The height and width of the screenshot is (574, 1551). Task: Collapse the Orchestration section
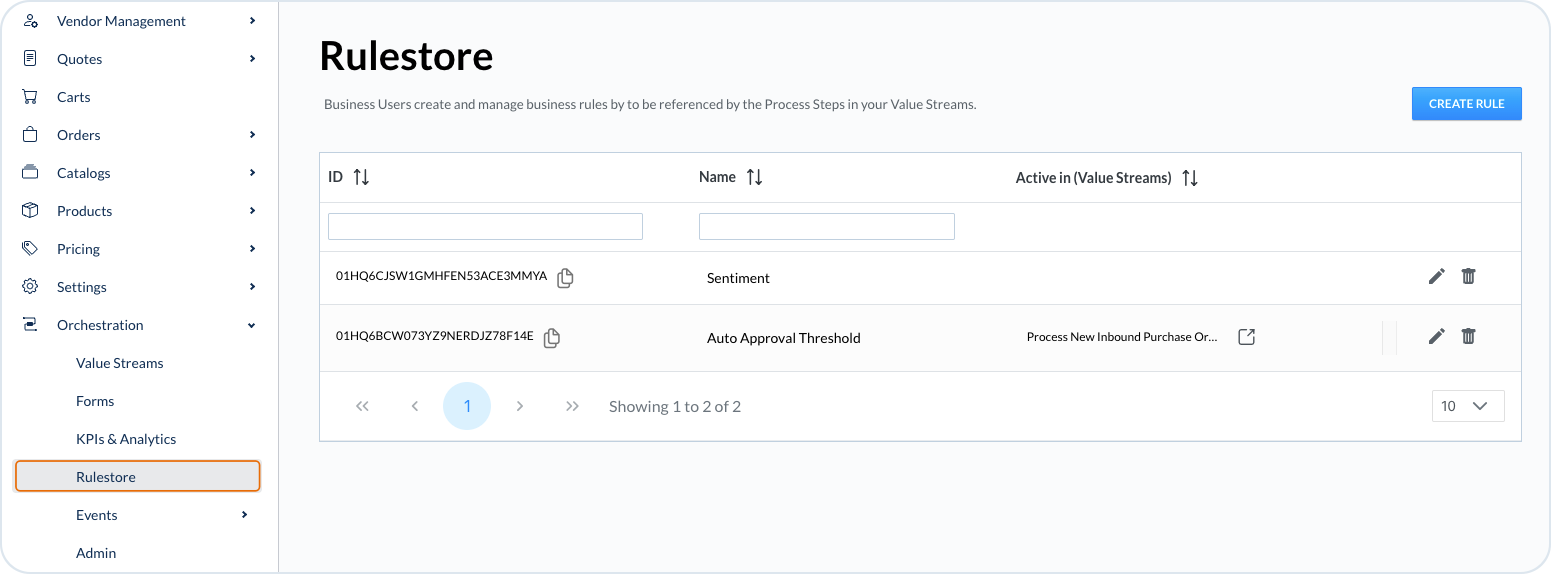click(252, 325)
